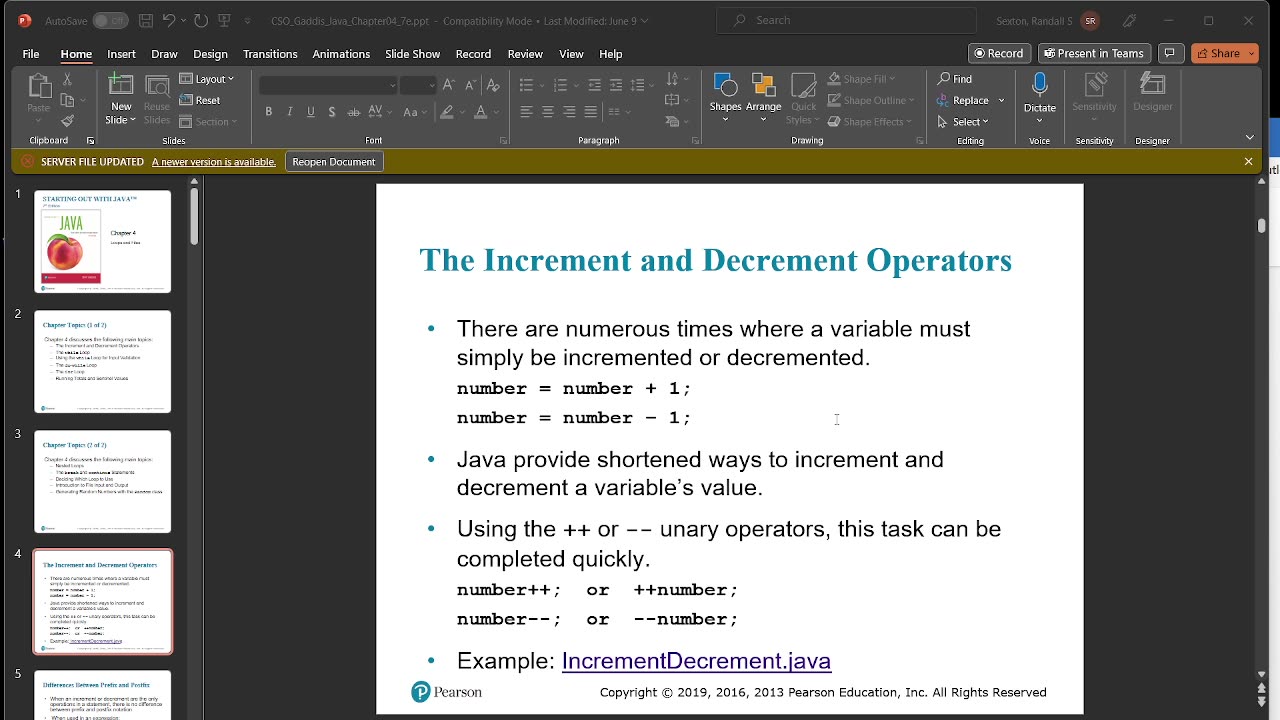
Task: Justify text alignment icon
Action: (591, 112)
